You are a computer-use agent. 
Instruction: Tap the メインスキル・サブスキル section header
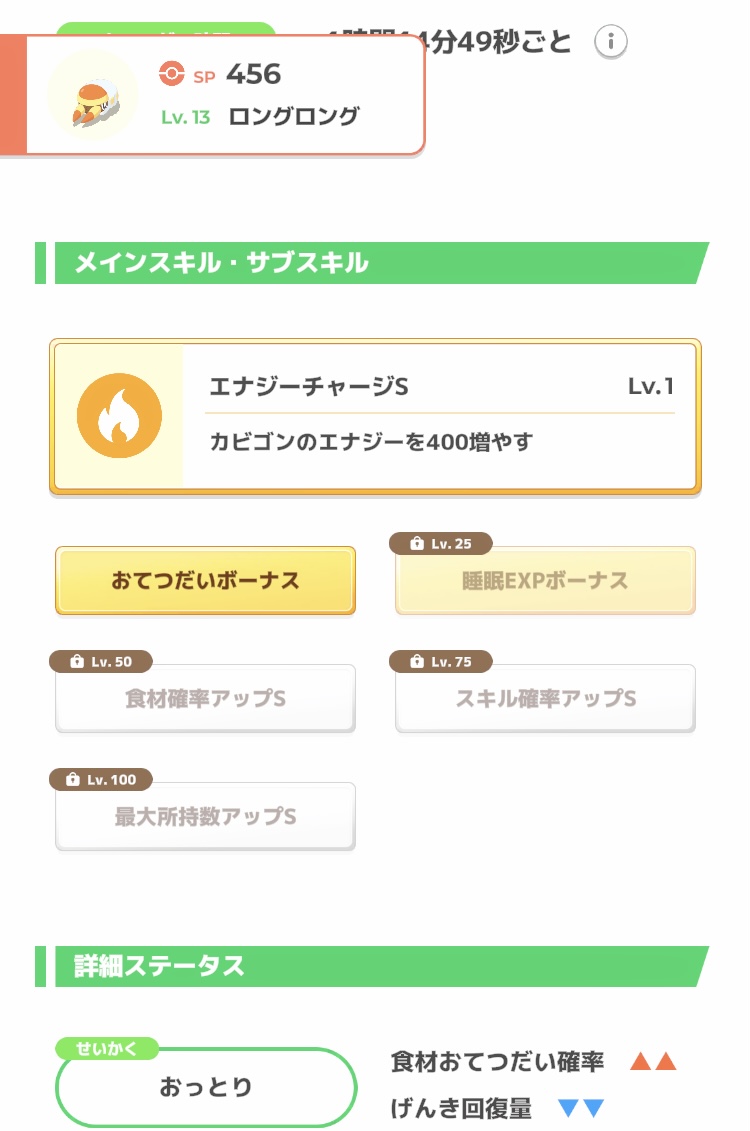tap(372, 263)
